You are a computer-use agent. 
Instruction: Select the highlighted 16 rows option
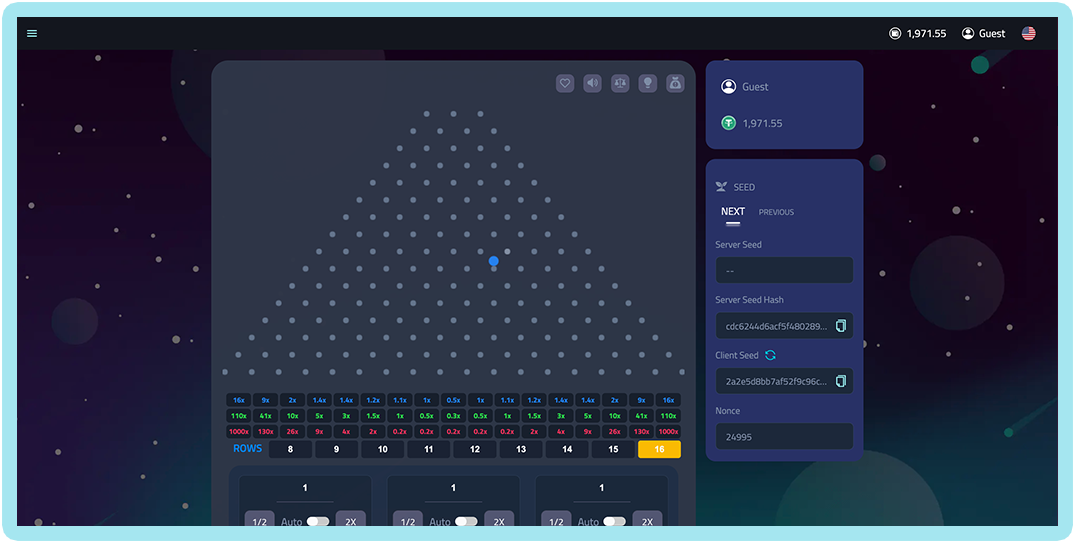pos(660,449)
